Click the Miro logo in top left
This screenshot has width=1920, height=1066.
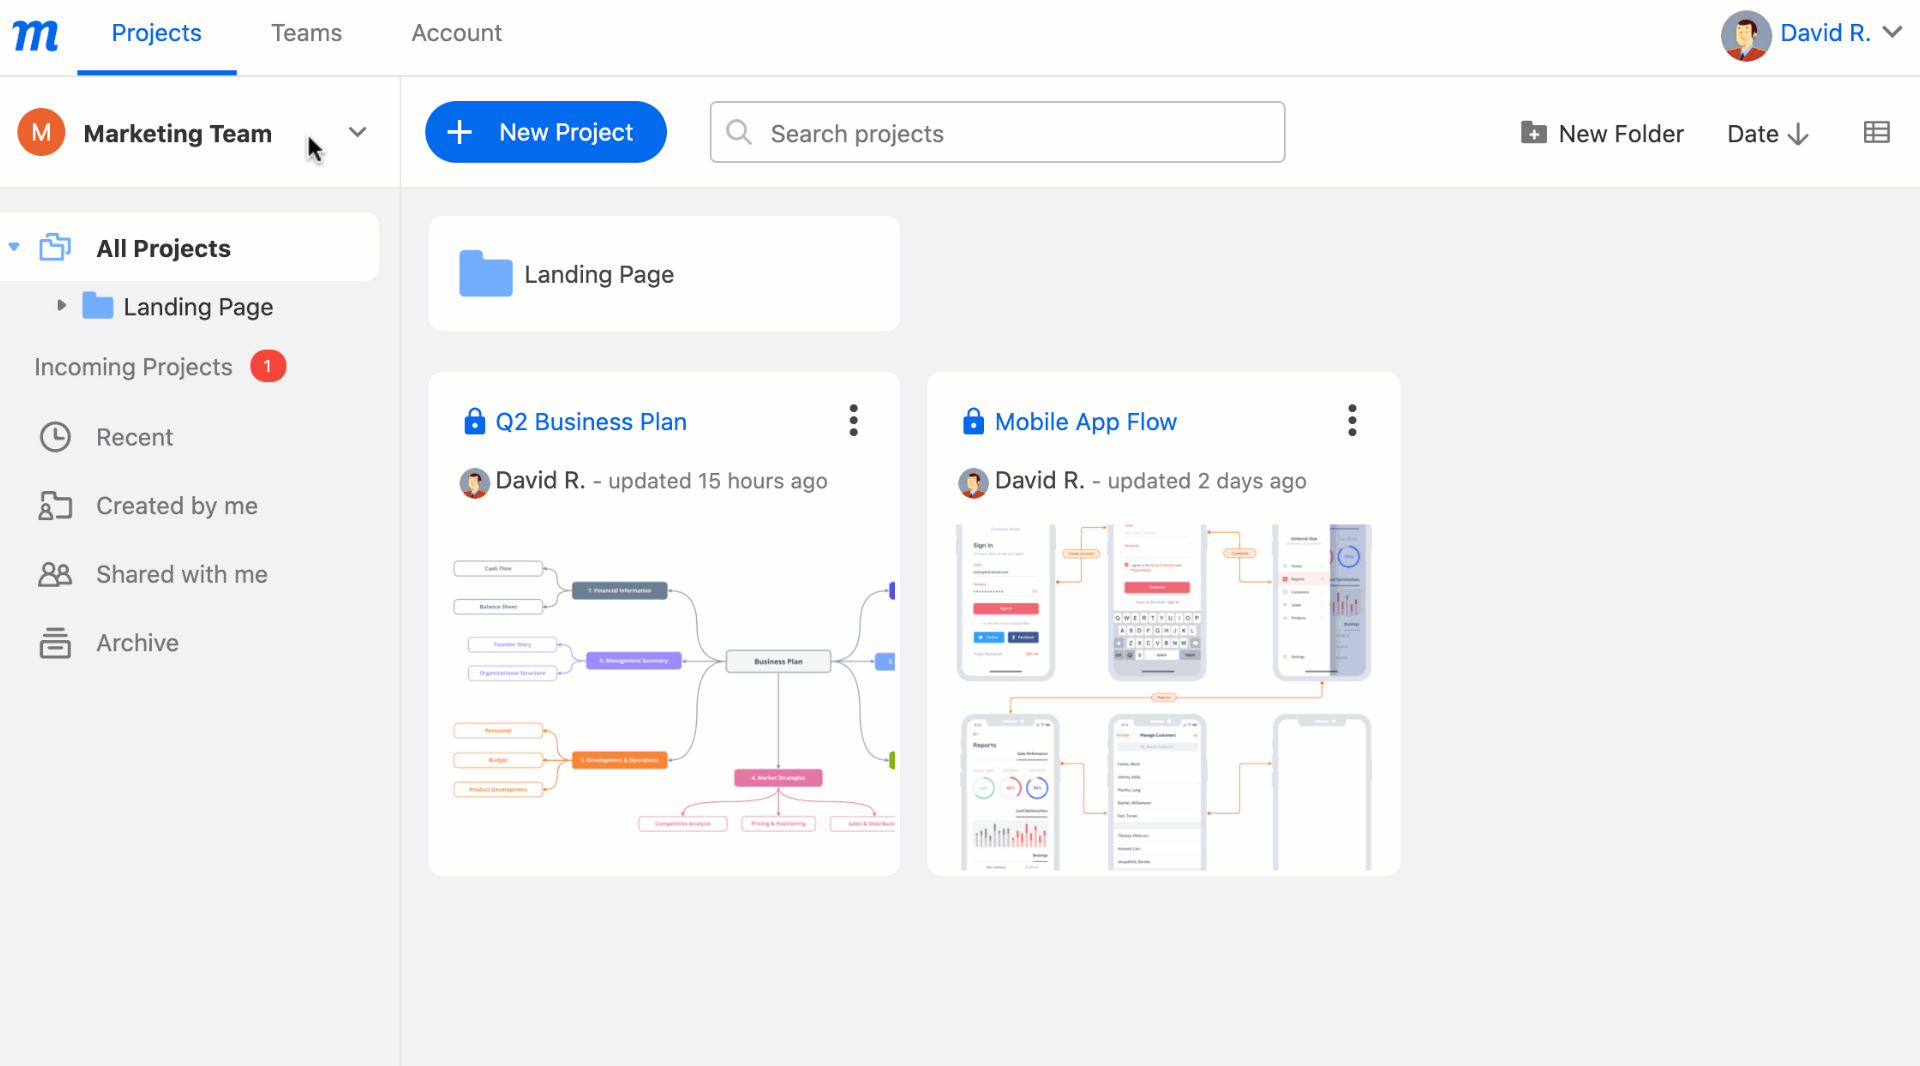pyautogui.click(x=35, y=33)
